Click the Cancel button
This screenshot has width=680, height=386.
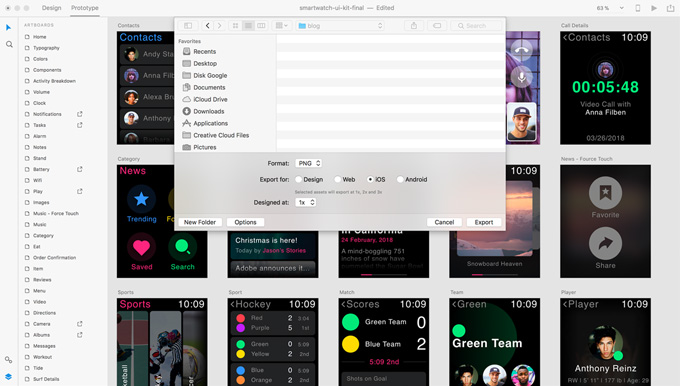click(444, 222)
